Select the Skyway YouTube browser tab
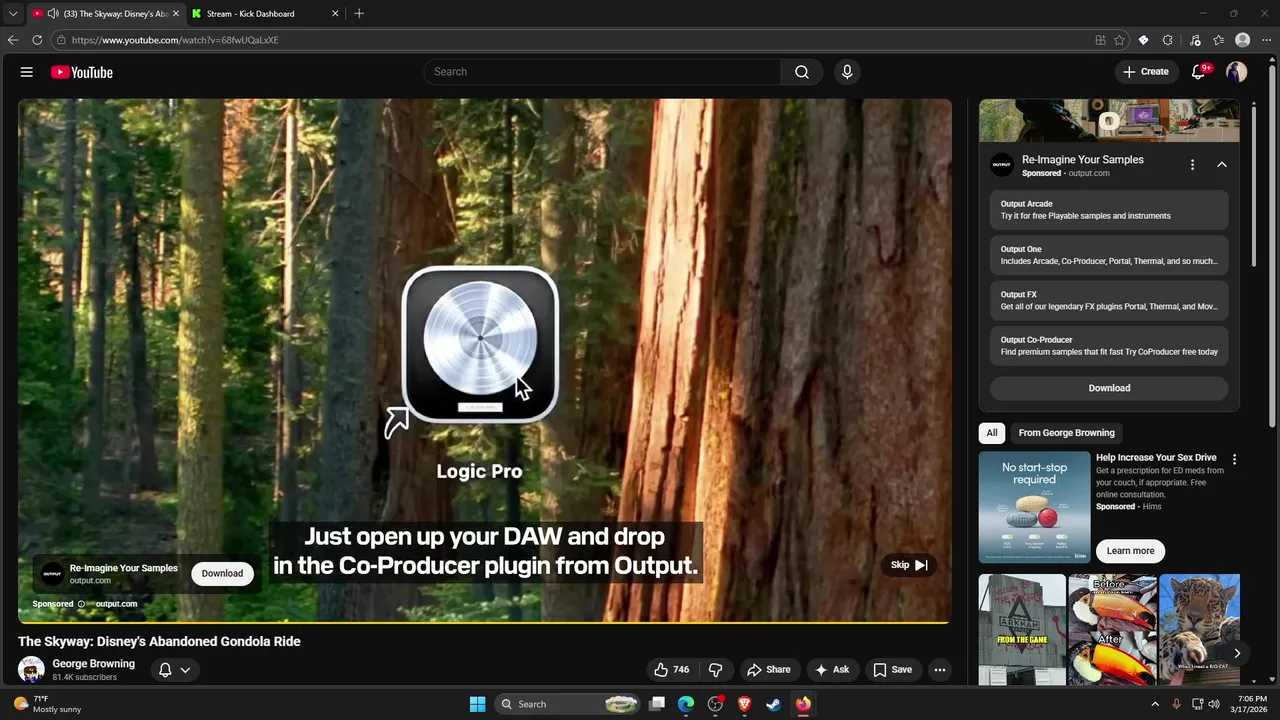The height and width of the screenshot is (720, 1280). coord(105,14)
